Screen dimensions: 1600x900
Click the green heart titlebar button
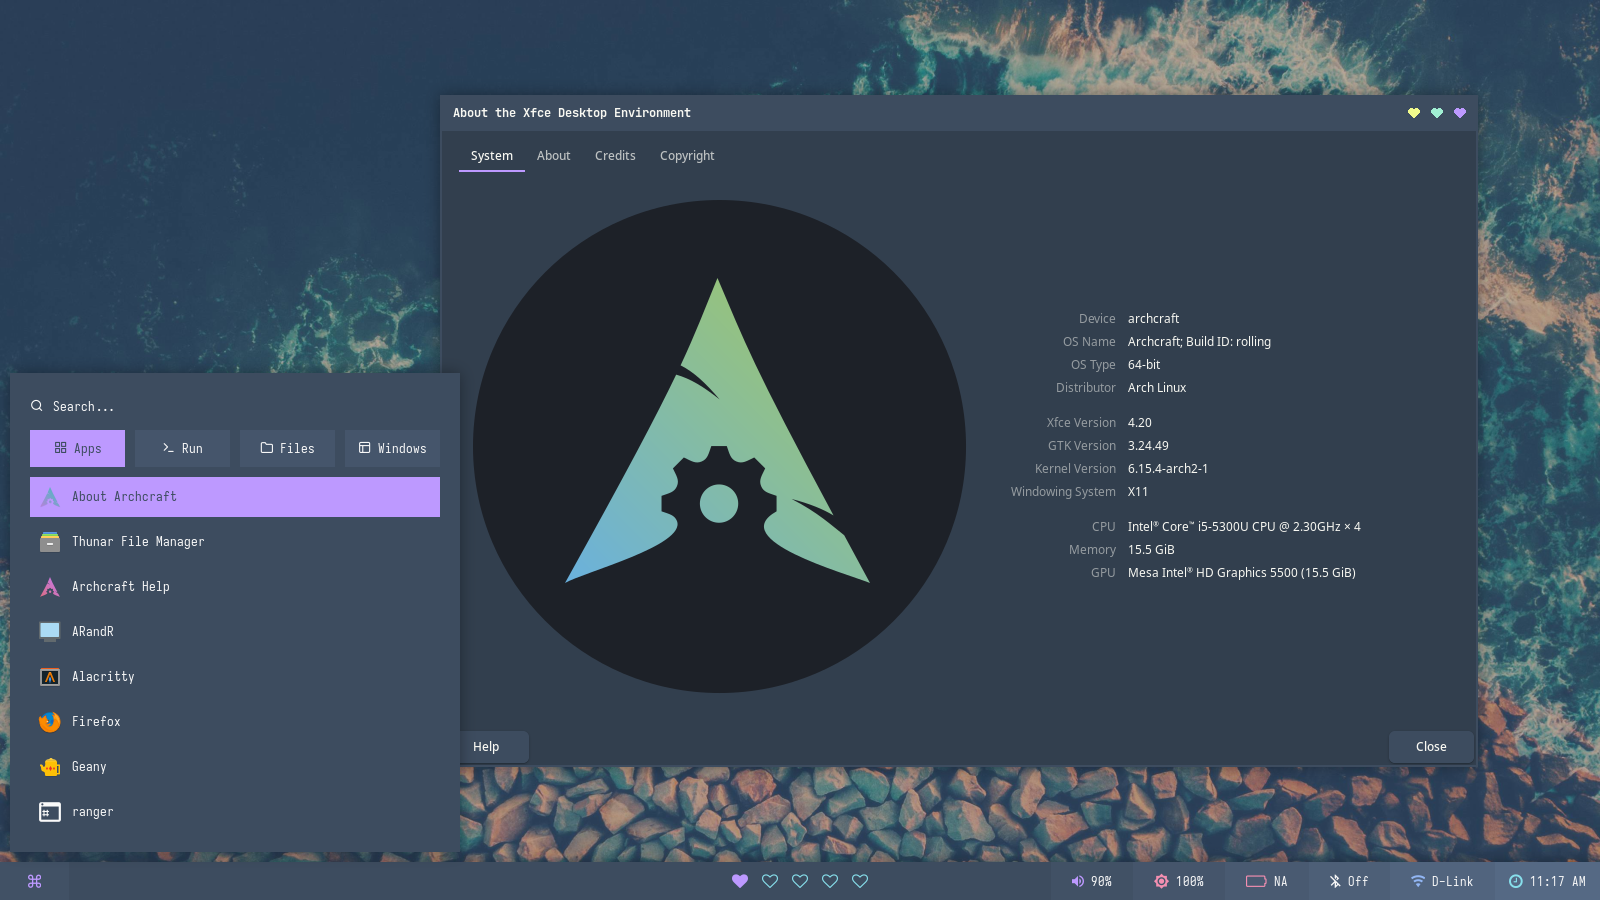coord(1437,113)
